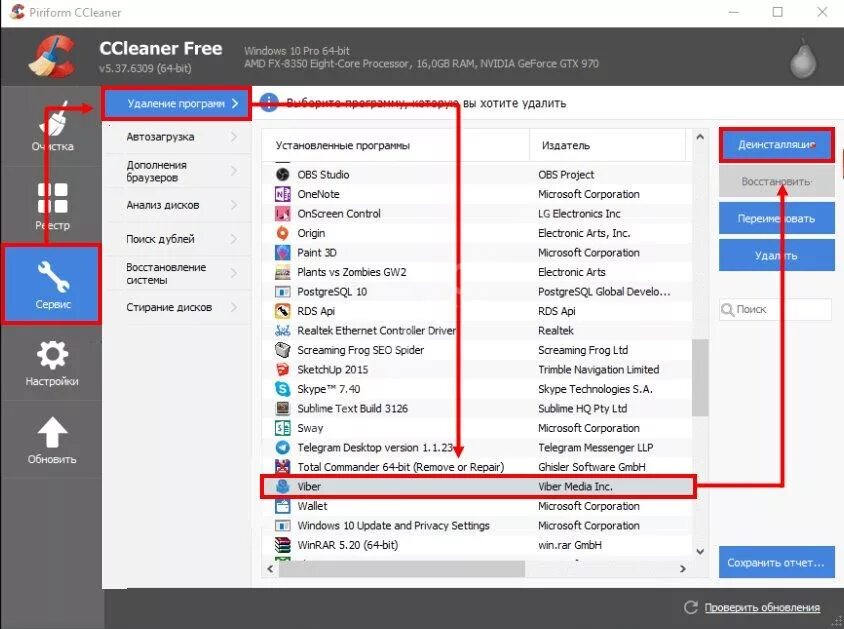The width and height of the screenshot is (844, 629).
Task: Select the Skype 7.40 icon
Action: 283,389
